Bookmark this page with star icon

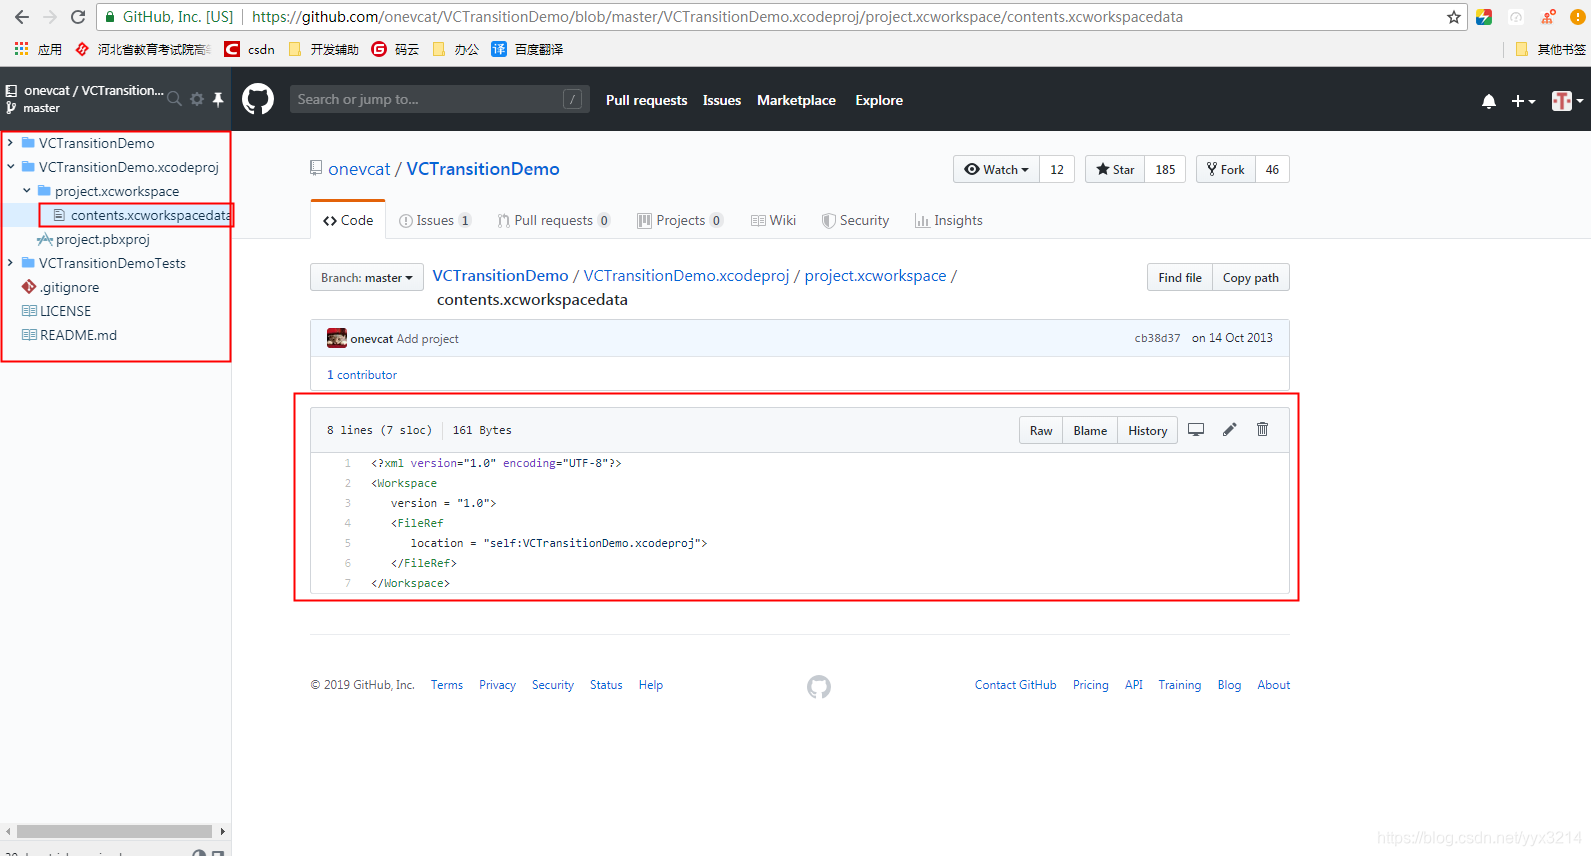[1454, 17]
